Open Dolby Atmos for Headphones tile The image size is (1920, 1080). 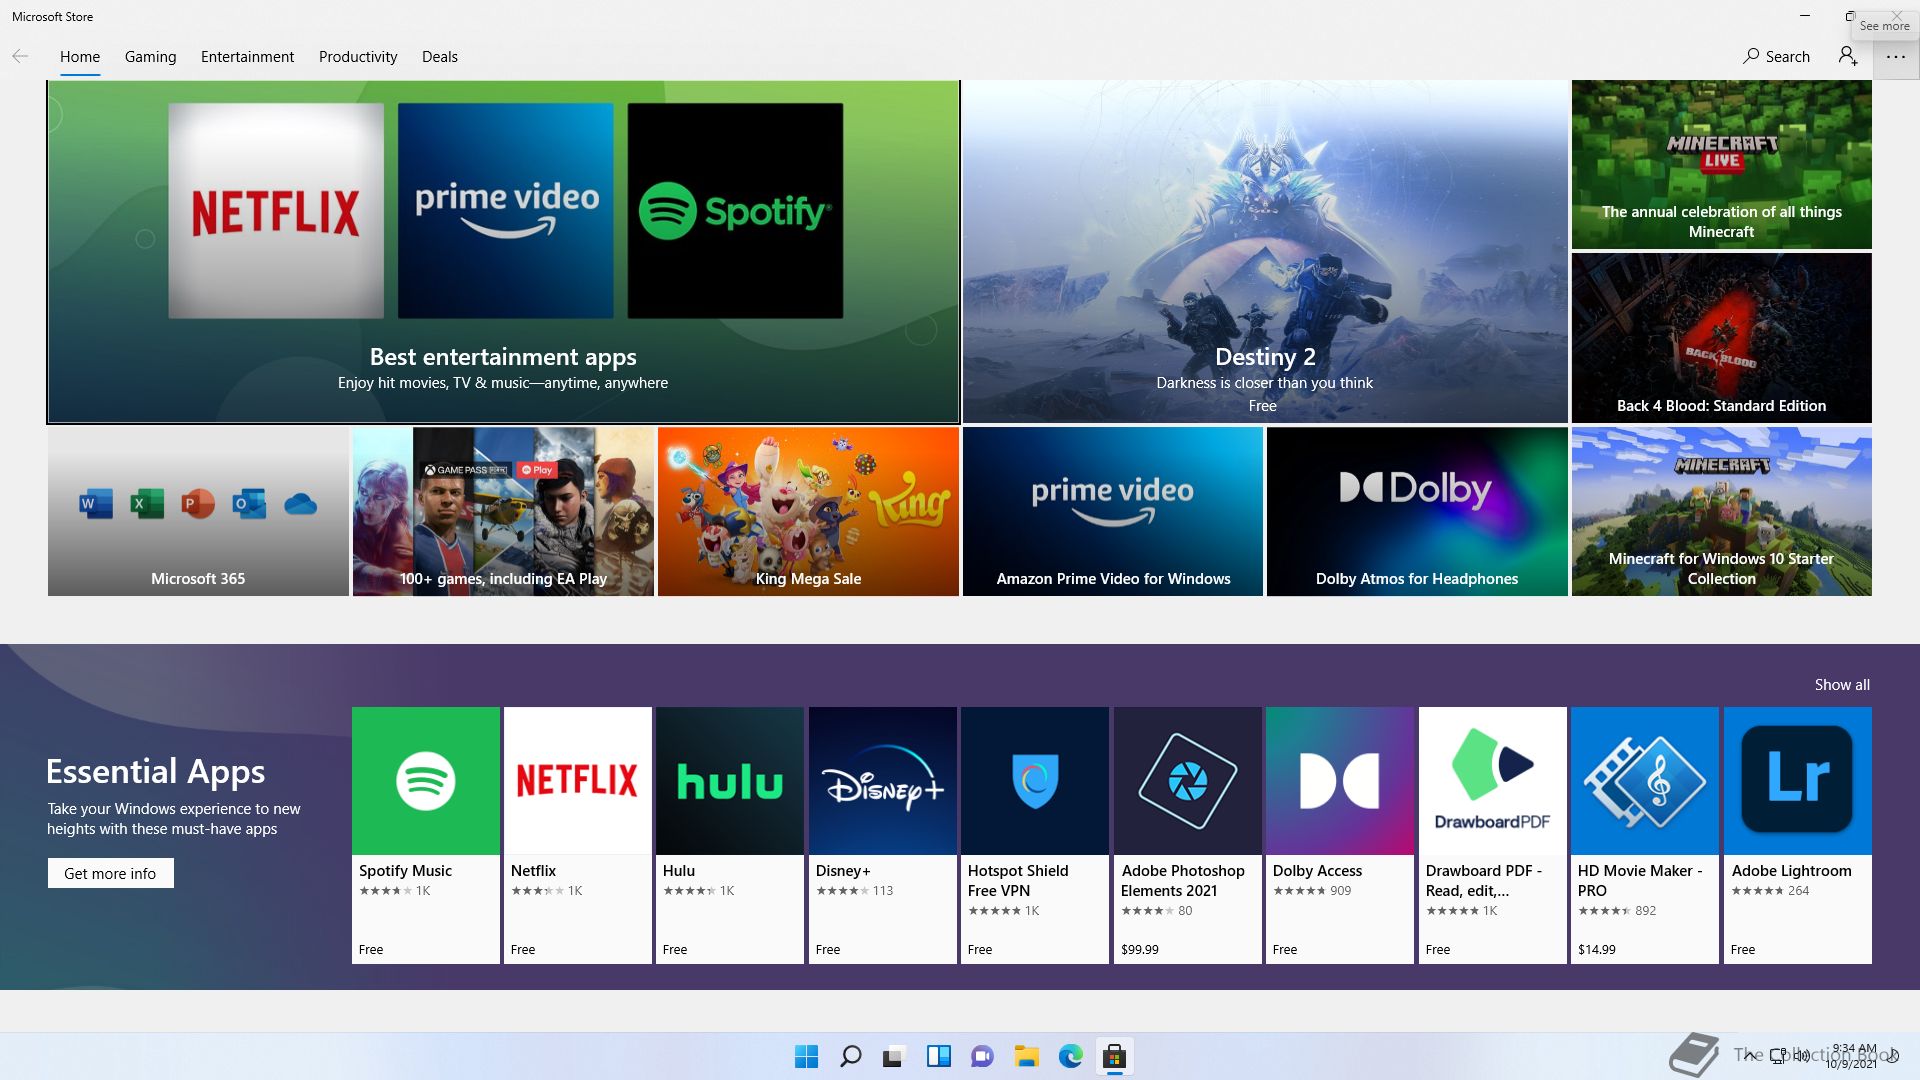click(x=1417, y=512)
